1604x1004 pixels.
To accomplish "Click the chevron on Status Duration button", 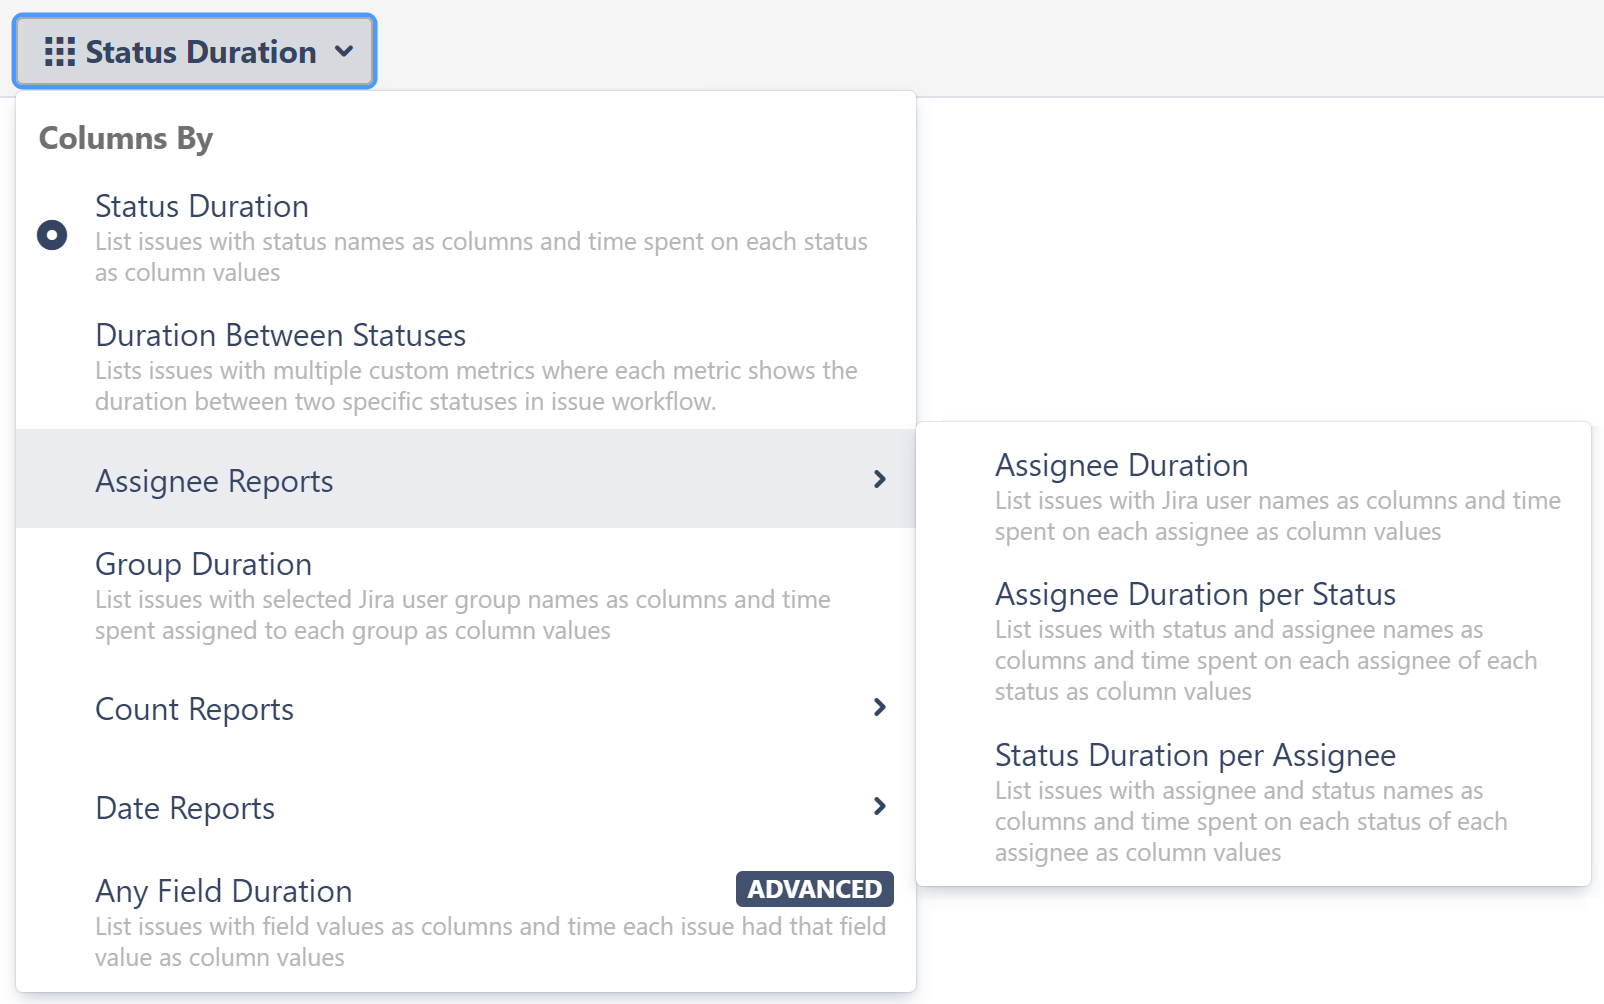I will click(x=344, y=51).
